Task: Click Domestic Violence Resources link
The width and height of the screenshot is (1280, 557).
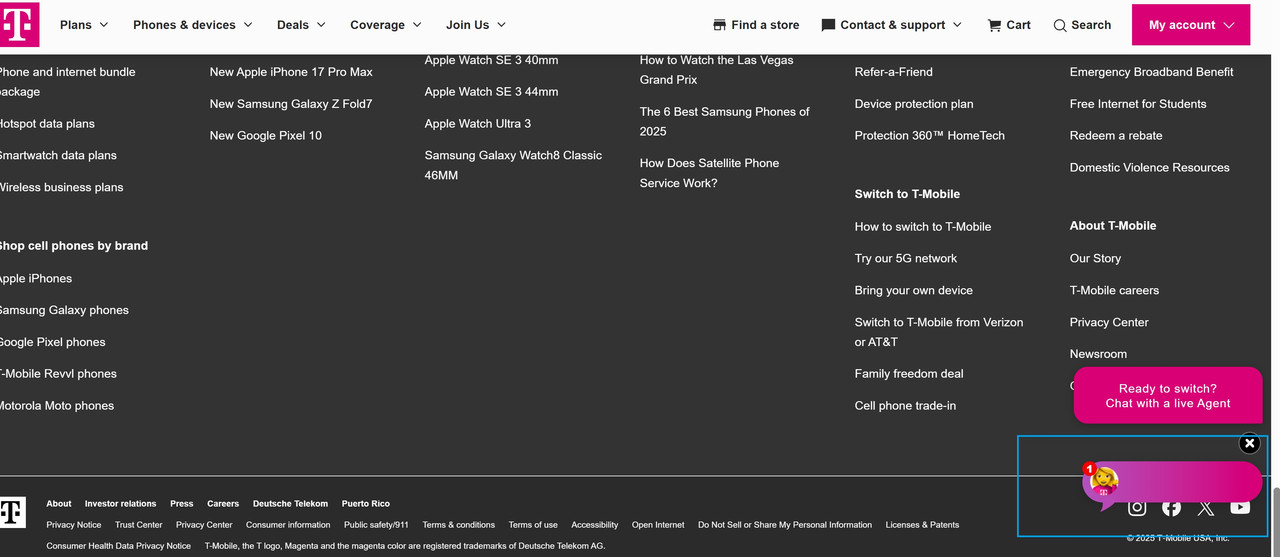Action: pyautogui.click(x=1150, y=168)
